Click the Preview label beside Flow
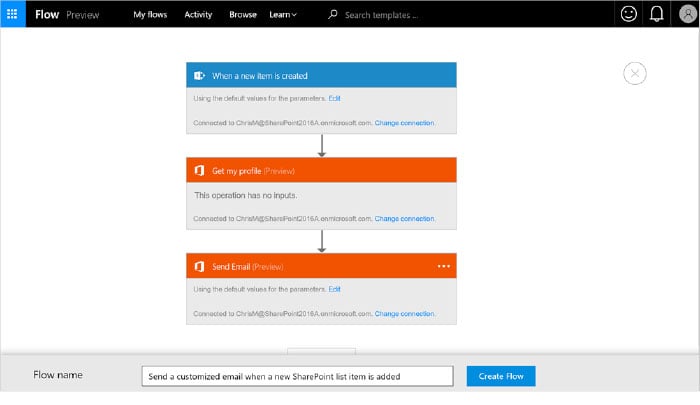This screenshot has height=405, width=700. [x=83, y=15]
